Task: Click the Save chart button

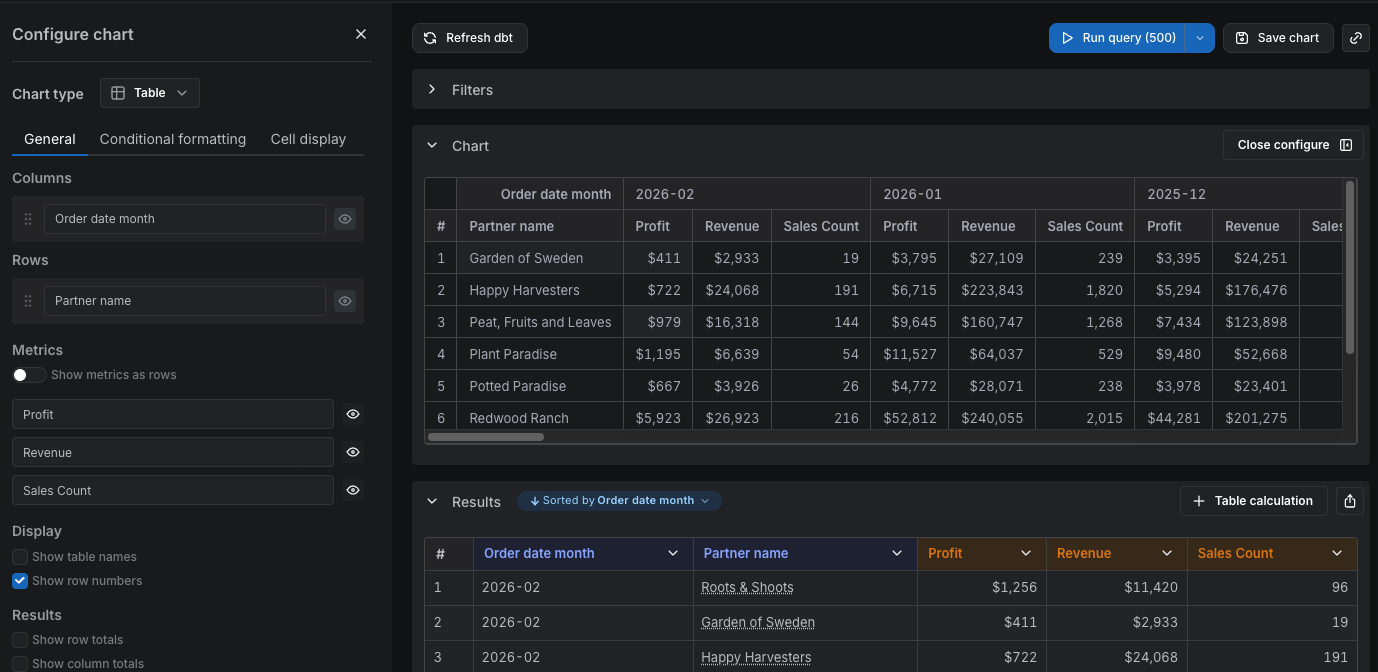Action: 1277,38
